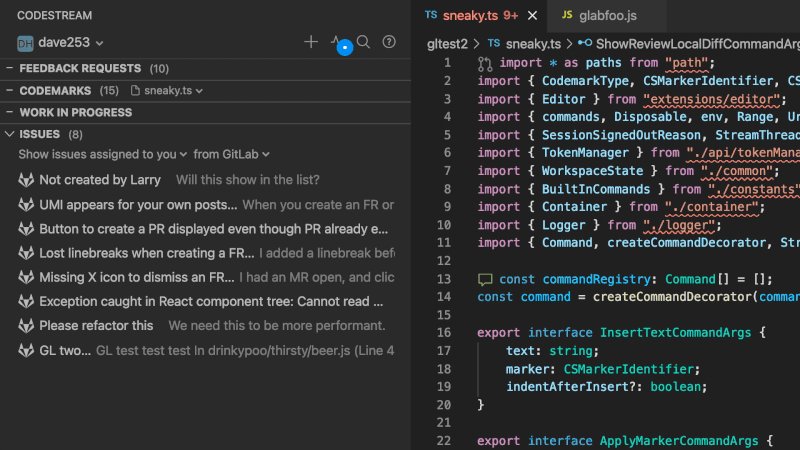Viewport: 800px width, 450px height.
Task: Open the help question mark icon
Action: (x=389, y=42)
